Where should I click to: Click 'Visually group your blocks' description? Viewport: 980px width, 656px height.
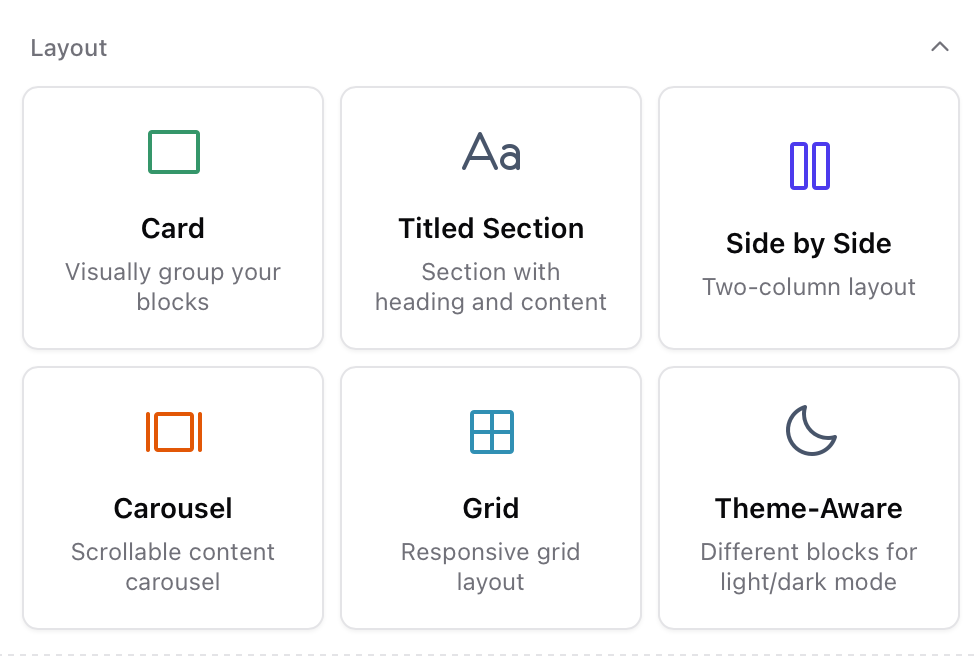pyautogui.click(x=173, y=287)
